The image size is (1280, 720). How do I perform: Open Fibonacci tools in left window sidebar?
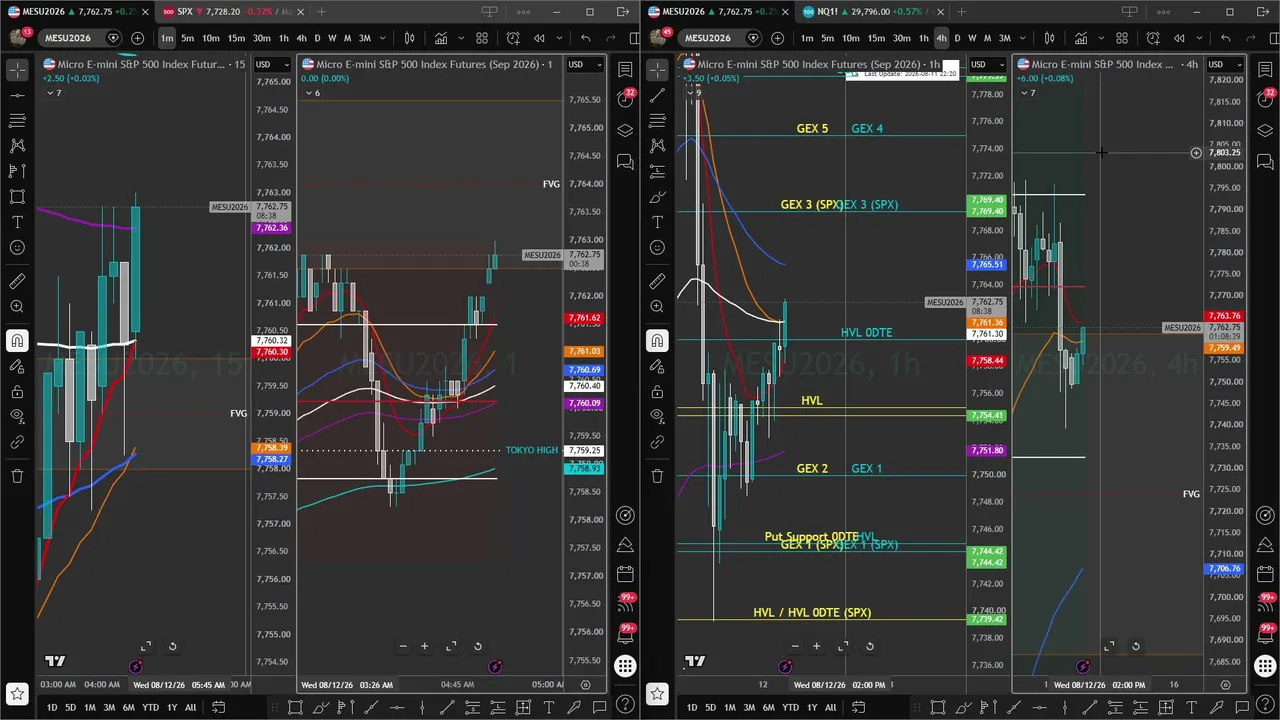pyautogui.click(x=17, y=120)
